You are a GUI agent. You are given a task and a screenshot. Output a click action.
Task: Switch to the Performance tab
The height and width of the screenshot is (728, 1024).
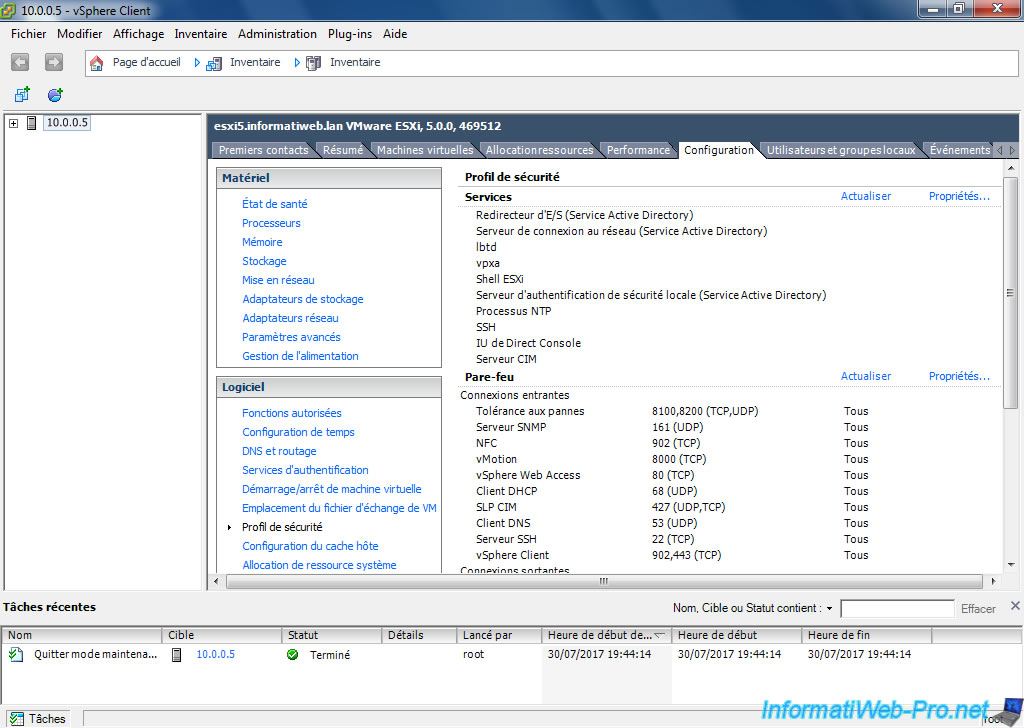pos(638,150)
